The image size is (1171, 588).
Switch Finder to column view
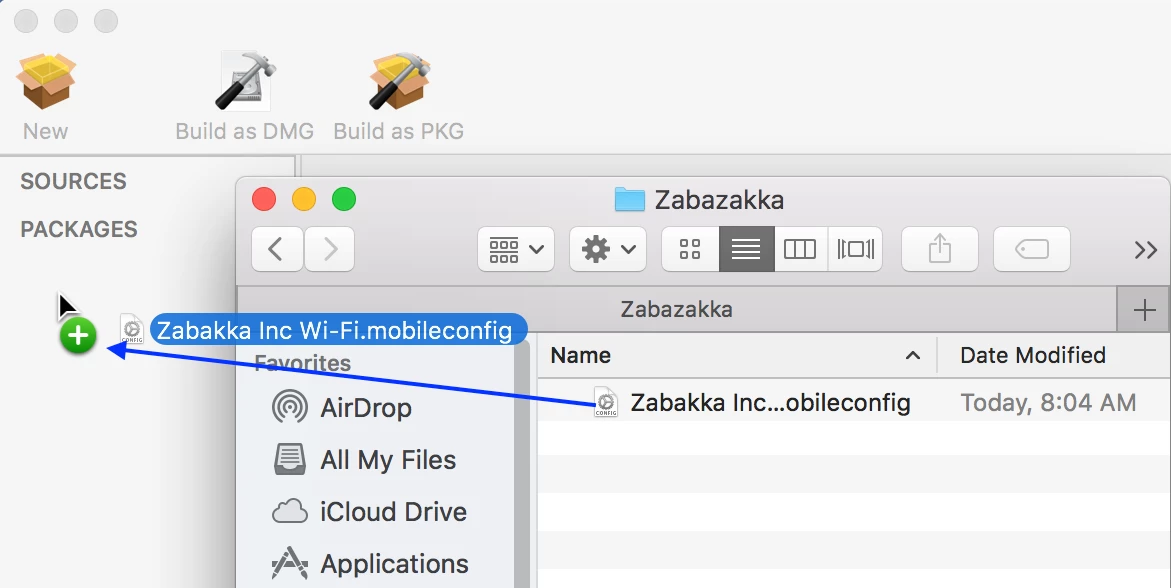coord(800,249)
